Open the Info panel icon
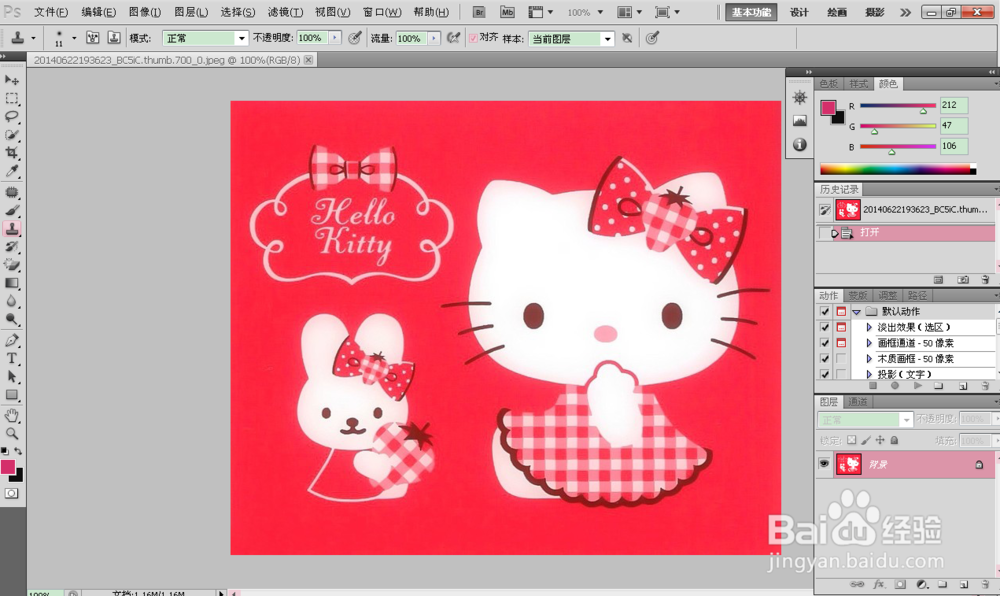 (800, 145)
